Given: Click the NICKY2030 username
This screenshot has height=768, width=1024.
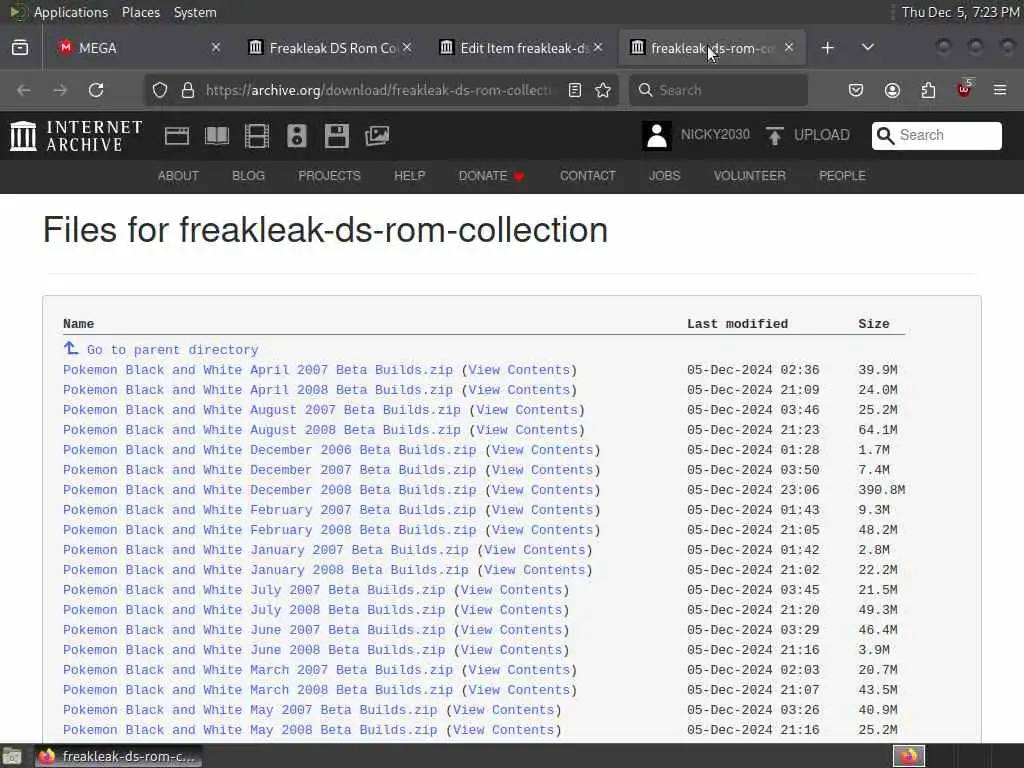Looking at the screenshot, I should point(715,135).
